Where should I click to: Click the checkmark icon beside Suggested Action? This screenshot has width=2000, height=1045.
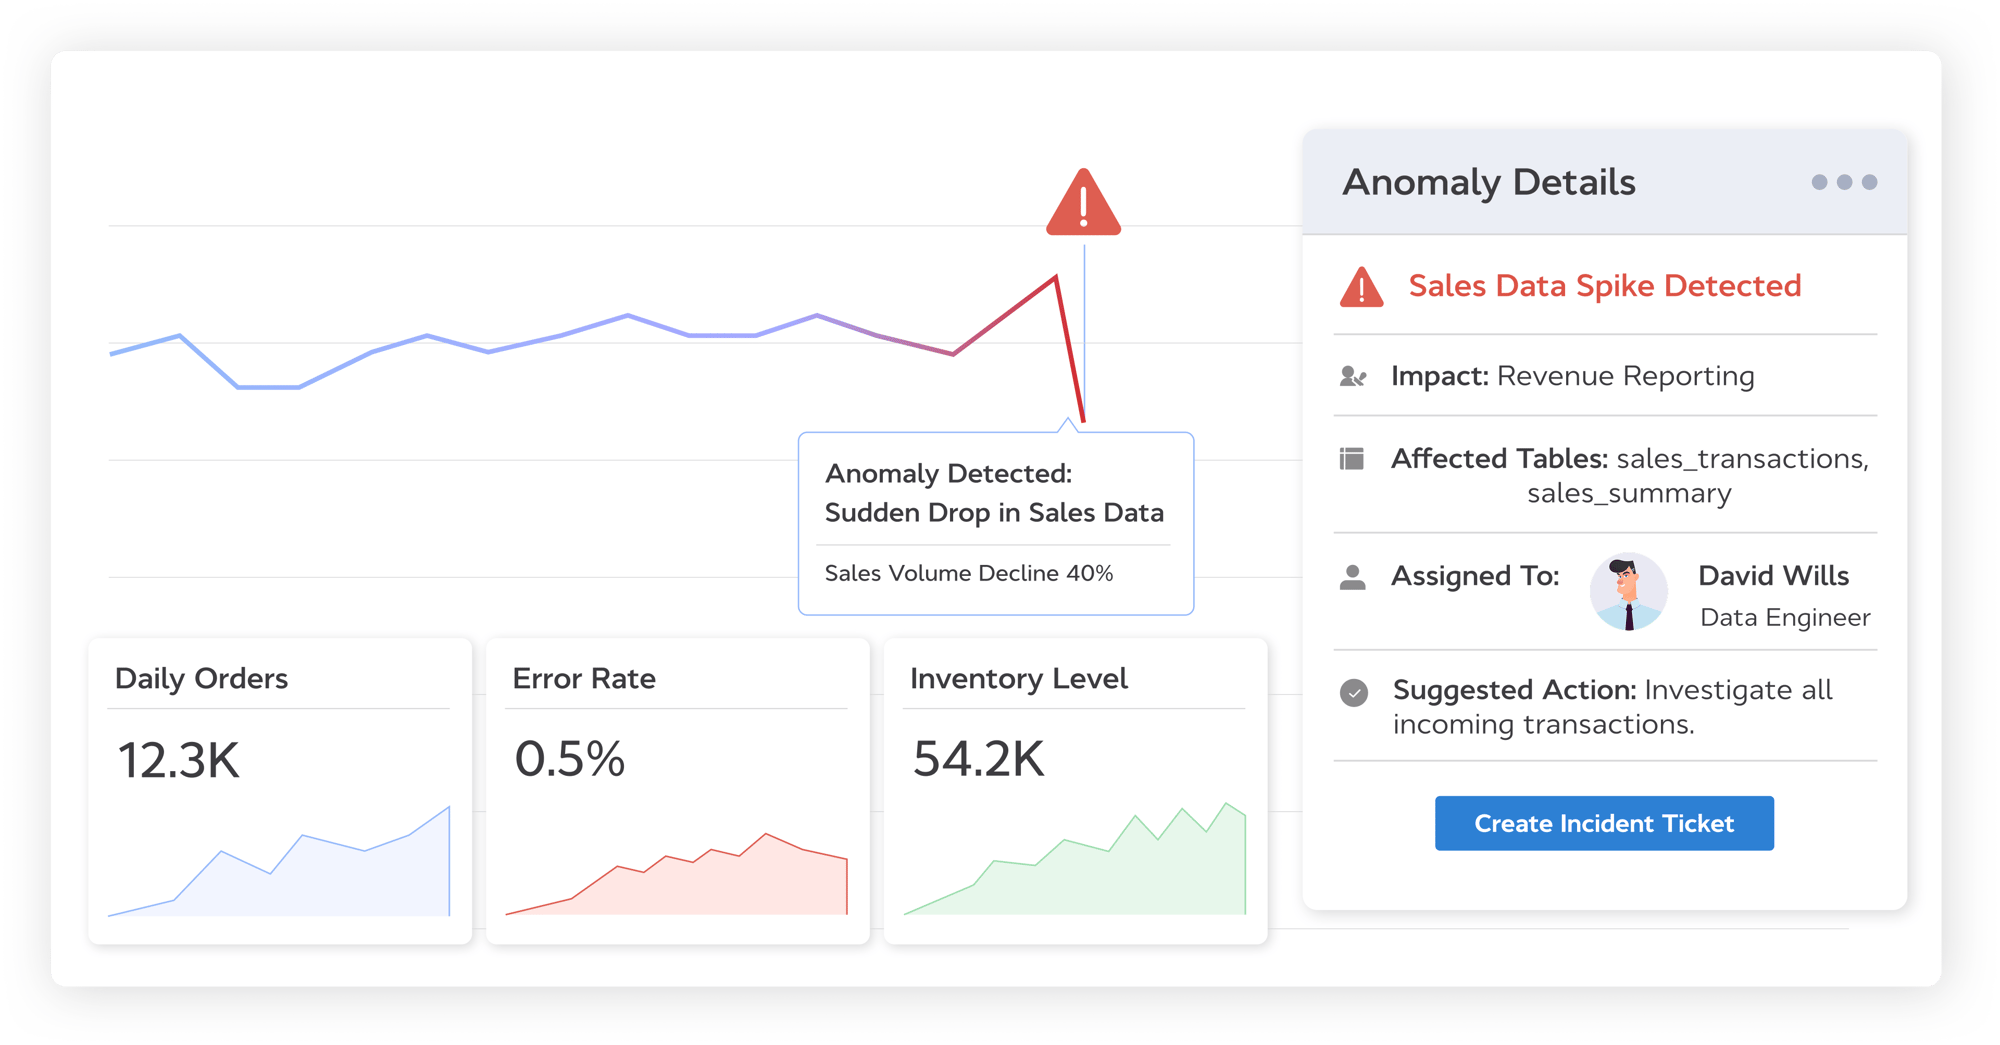coord(1353,692)
